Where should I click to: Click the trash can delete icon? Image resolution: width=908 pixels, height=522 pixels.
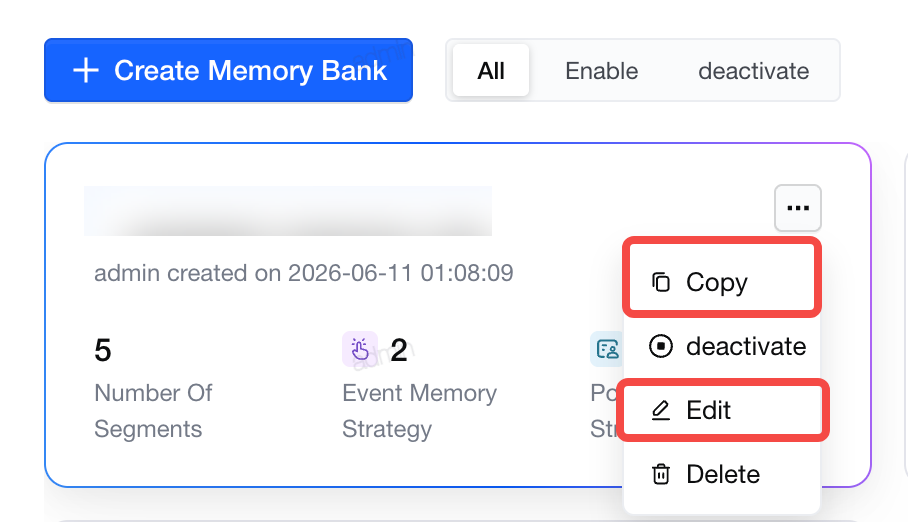[661, 474]
